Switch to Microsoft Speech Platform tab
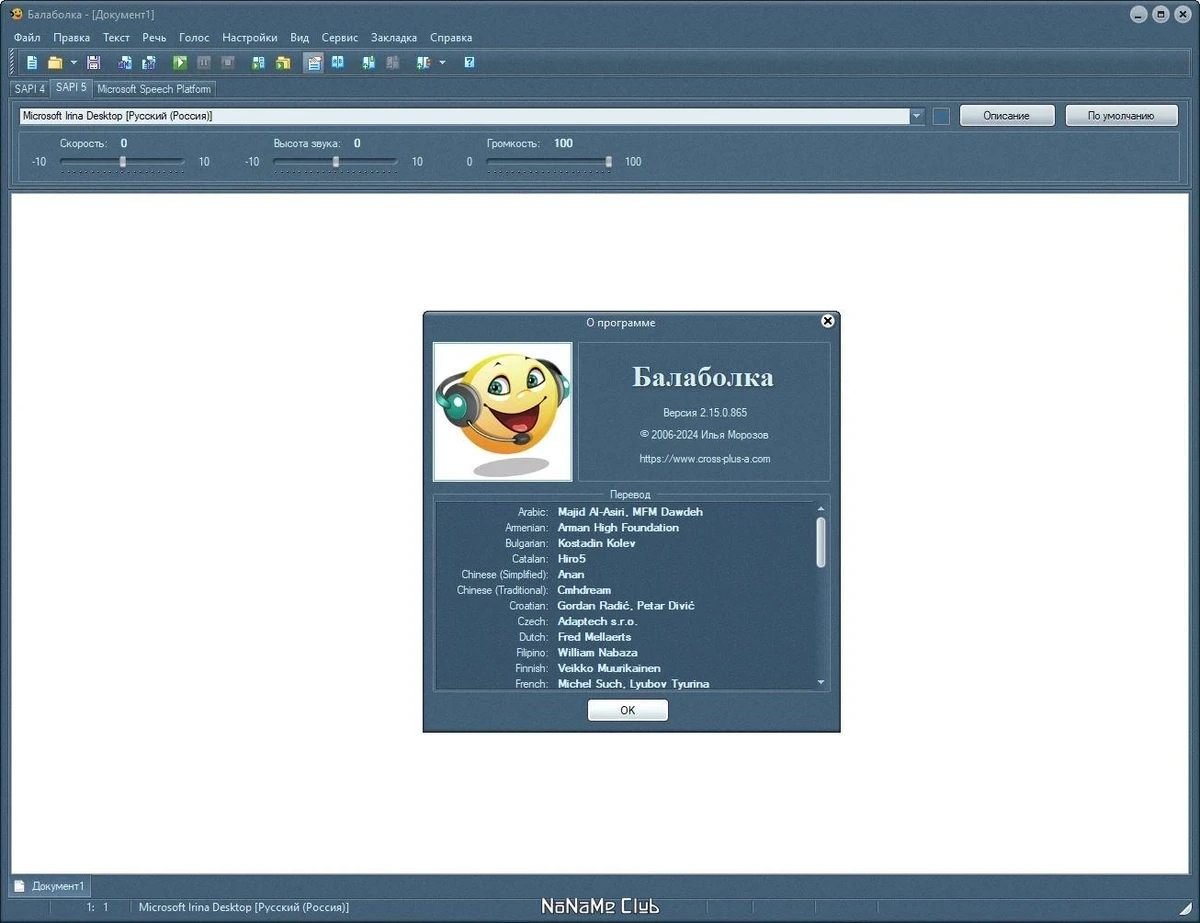 pos(154,89)
